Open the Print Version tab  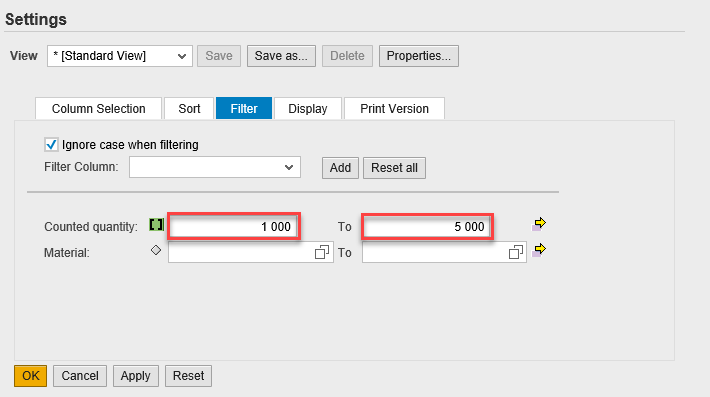(394, 109)
